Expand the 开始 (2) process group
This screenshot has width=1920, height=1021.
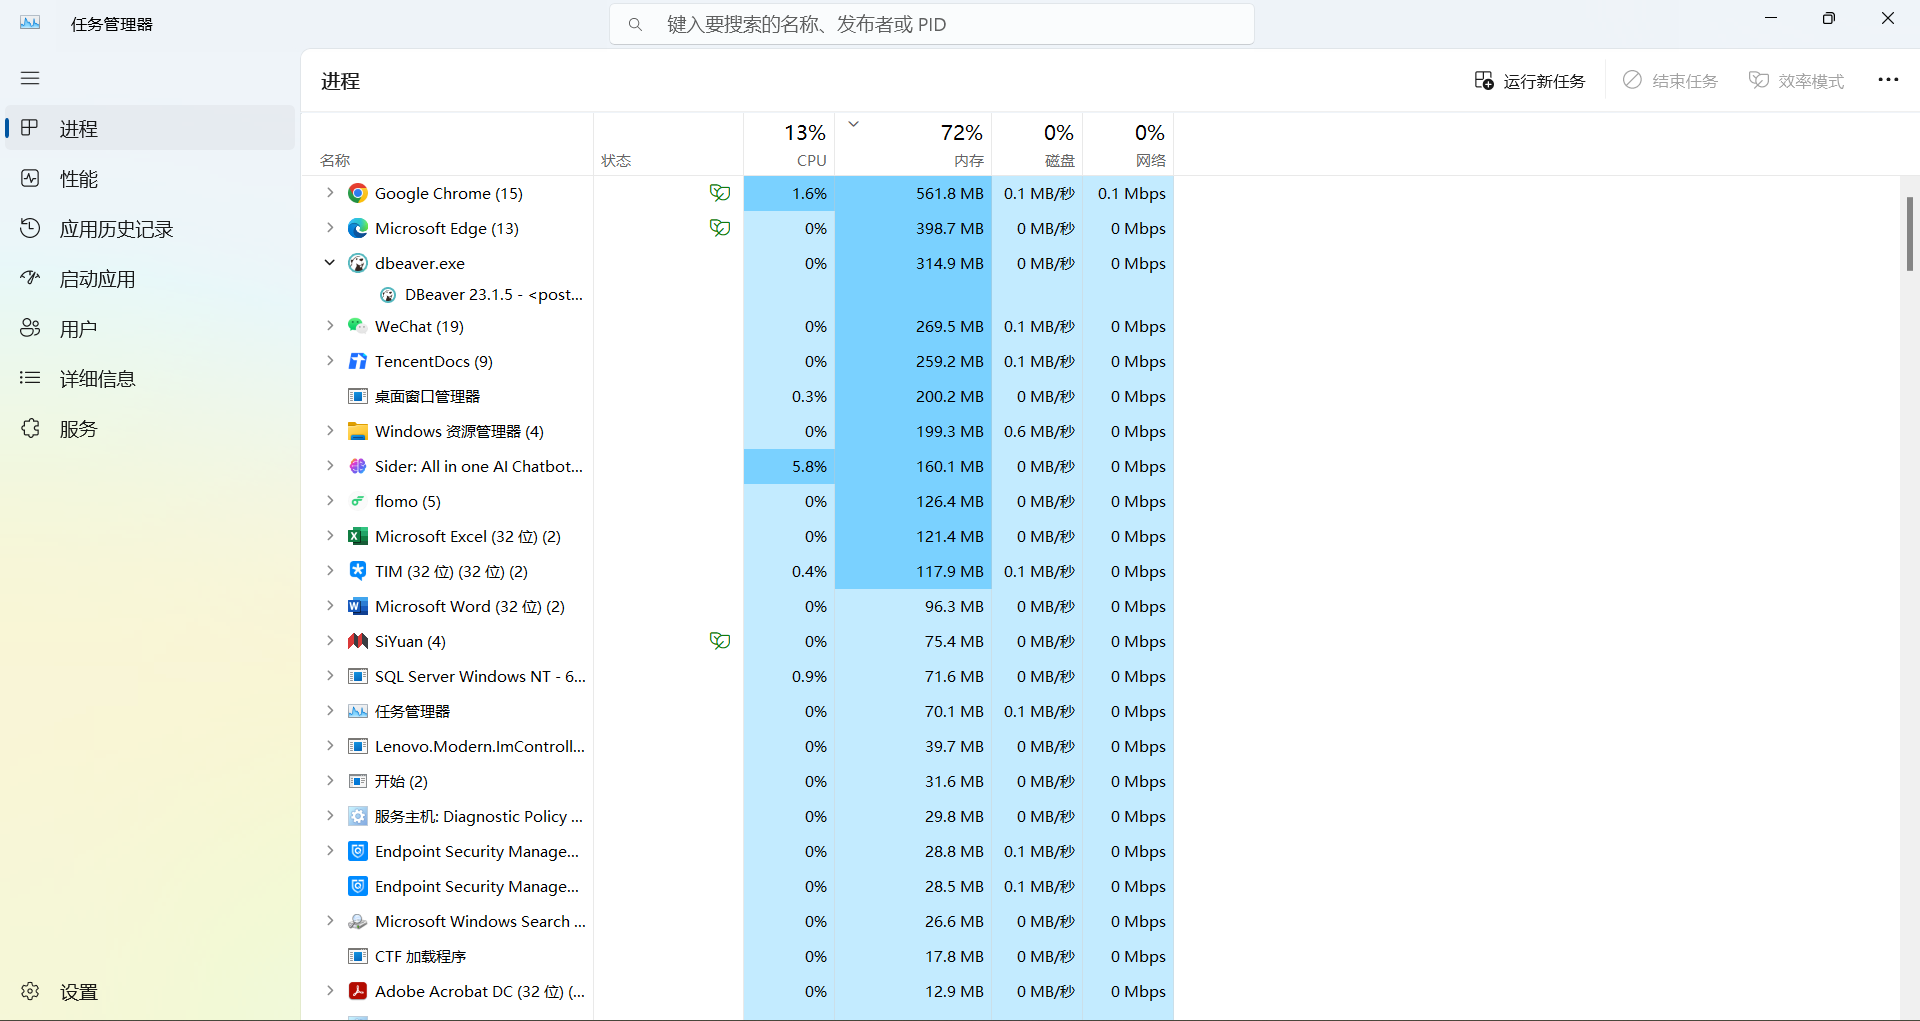(x=330, y=781)
